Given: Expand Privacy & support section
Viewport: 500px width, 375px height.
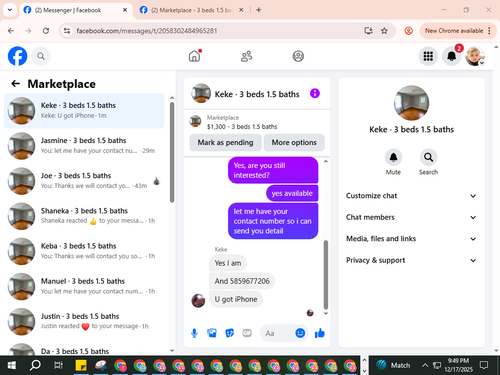Looking at the screenshot, I should 411,260.
